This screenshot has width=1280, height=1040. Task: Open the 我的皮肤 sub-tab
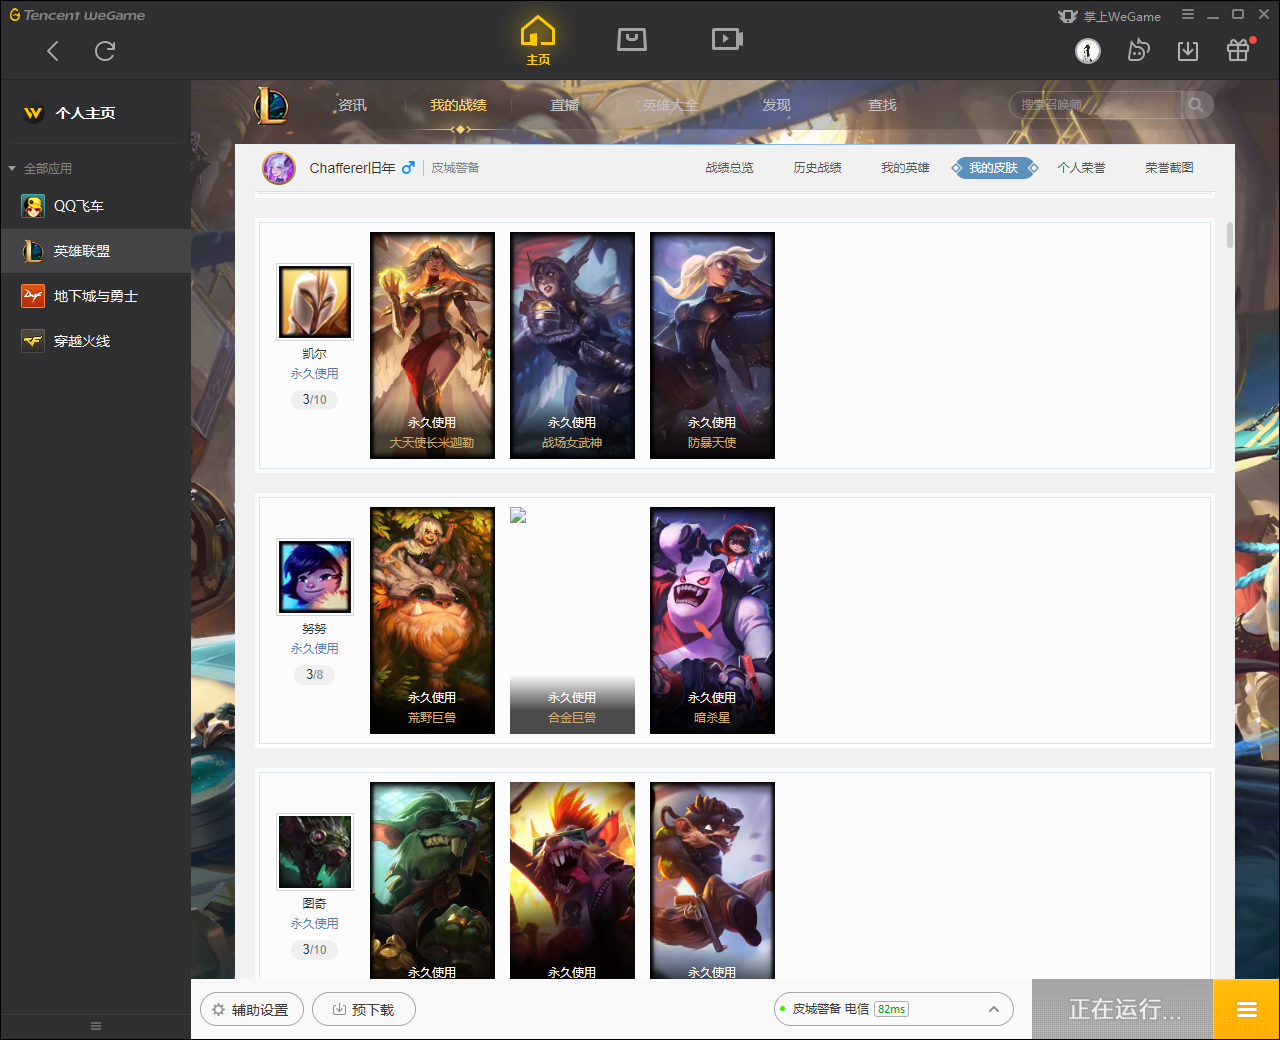click(x=994, y=168)
